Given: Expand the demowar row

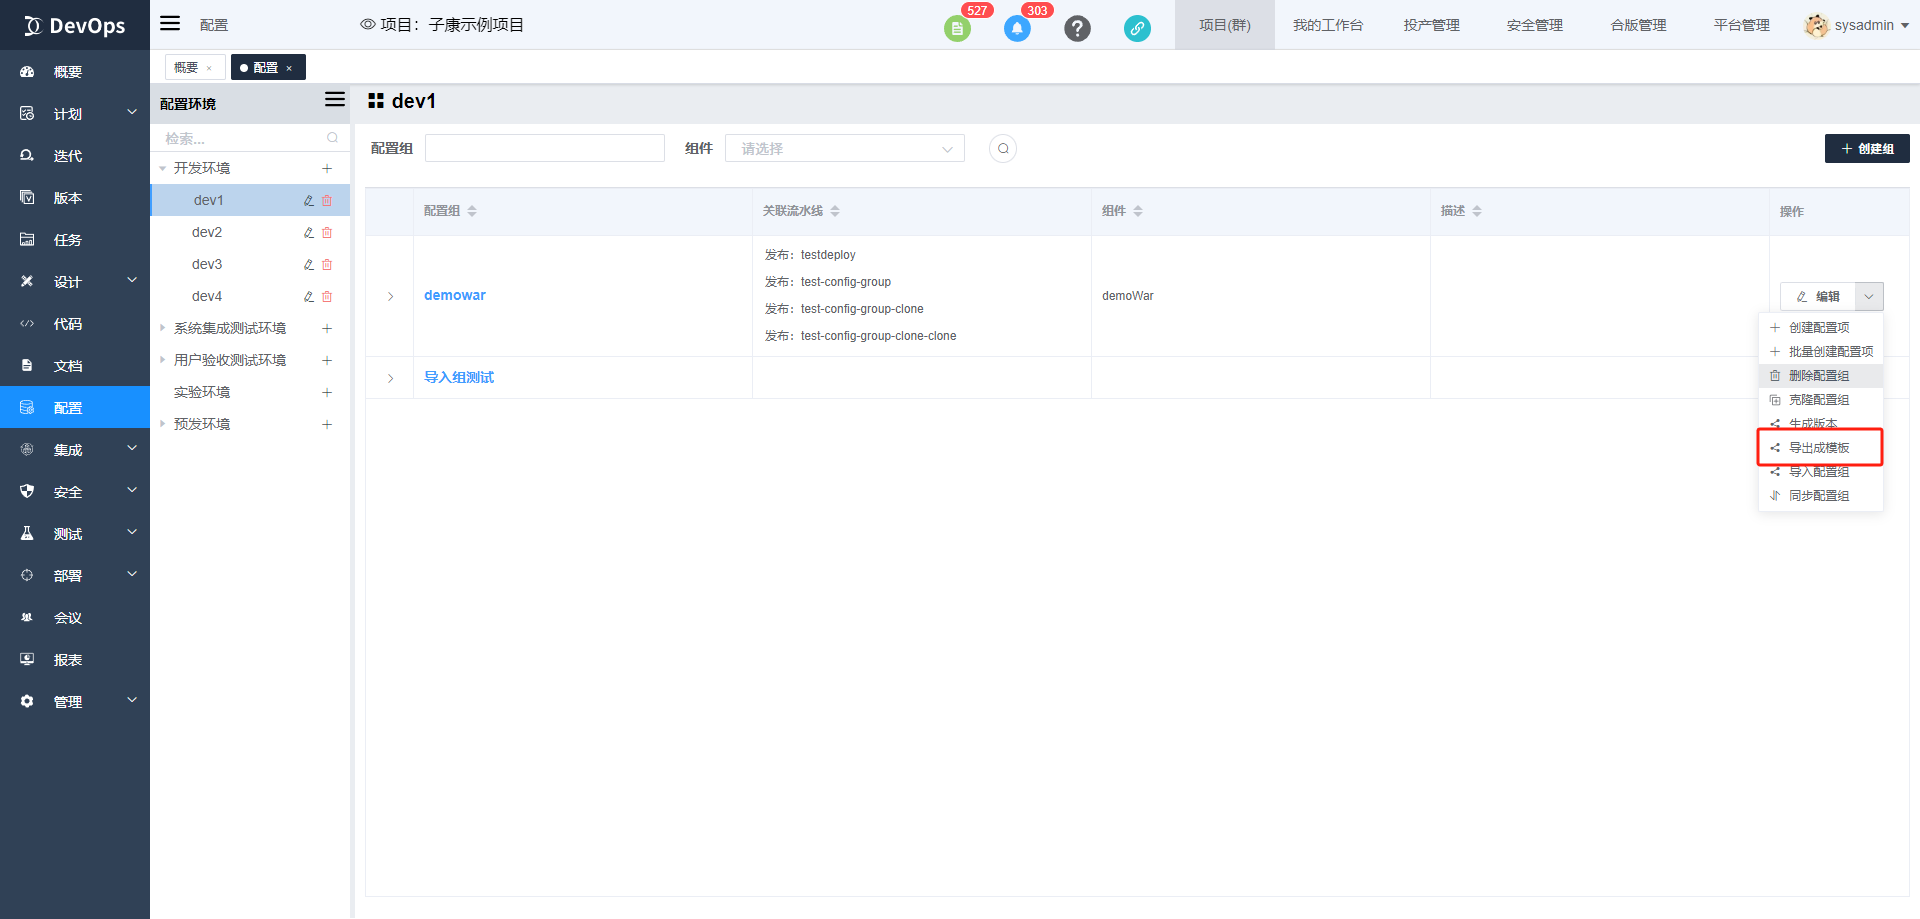Looking at the screenshot, I should [390, 296].
